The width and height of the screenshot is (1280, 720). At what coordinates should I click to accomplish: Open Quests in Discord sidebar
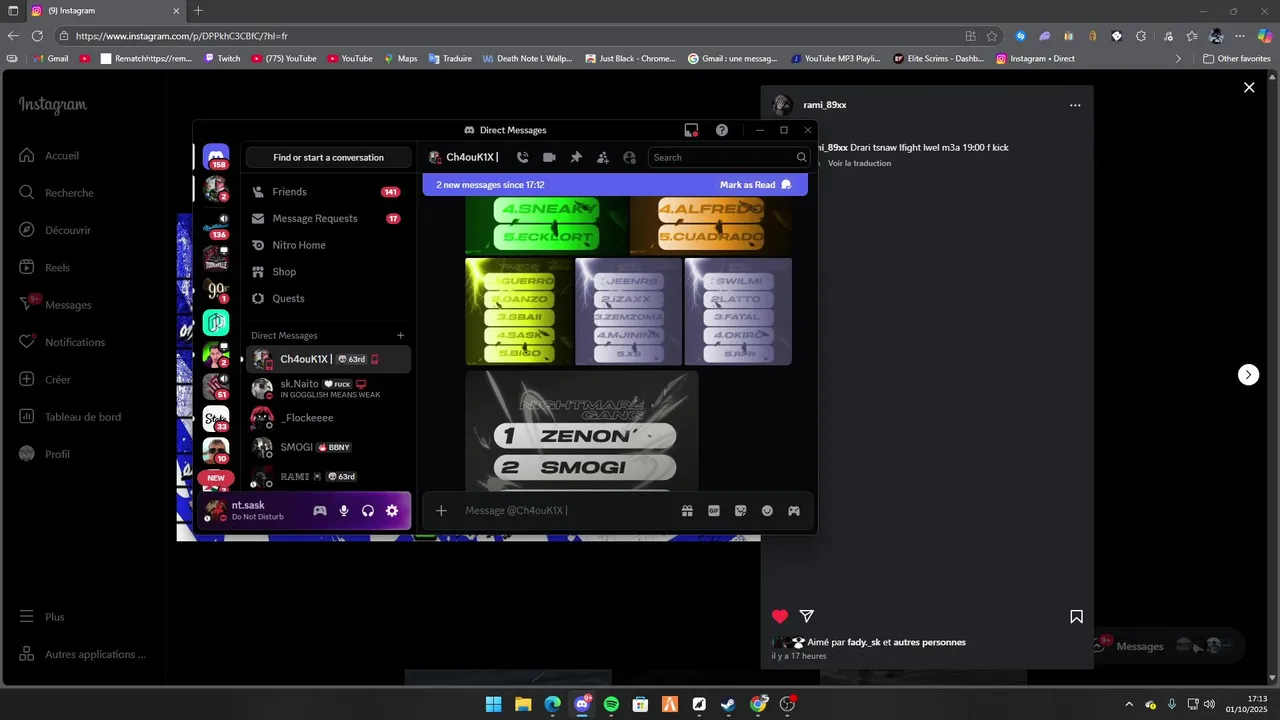point(328,298)
